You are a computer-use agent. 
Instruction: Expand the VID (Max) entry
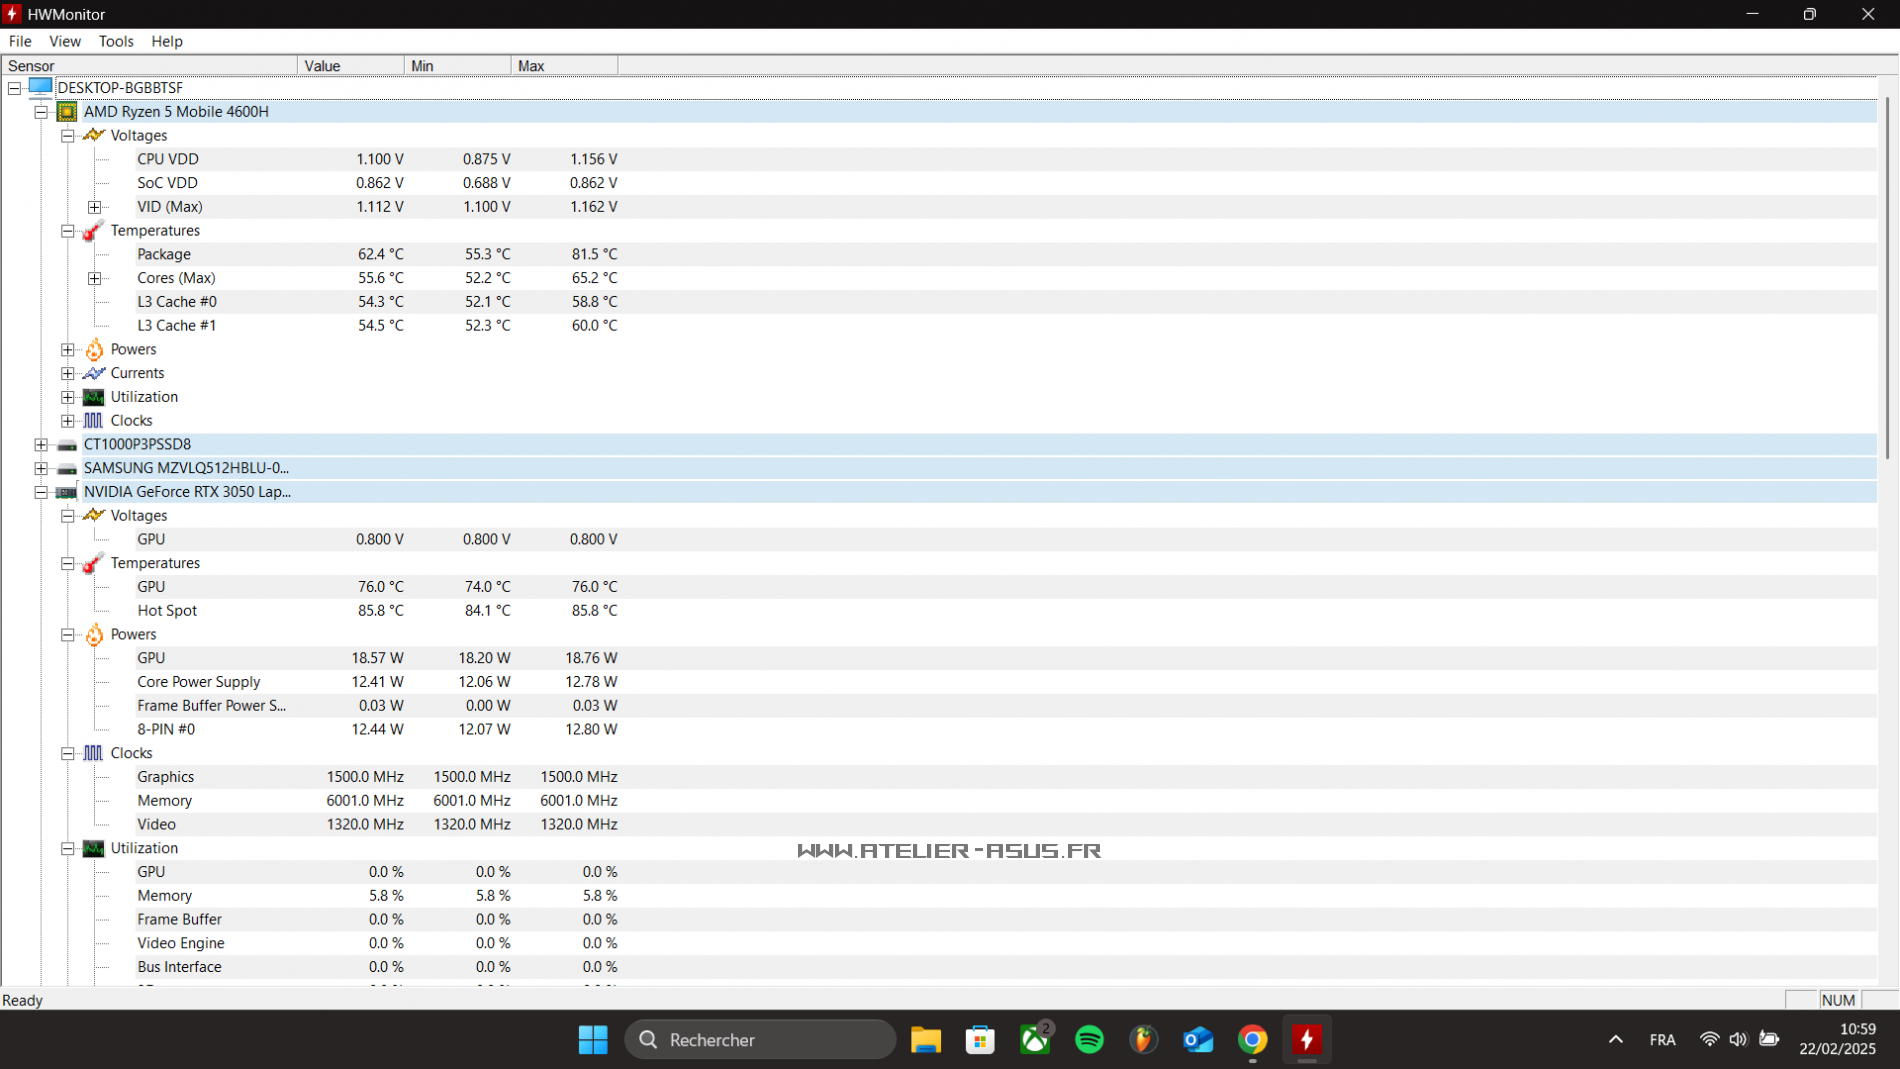click(x=94, y=207)
